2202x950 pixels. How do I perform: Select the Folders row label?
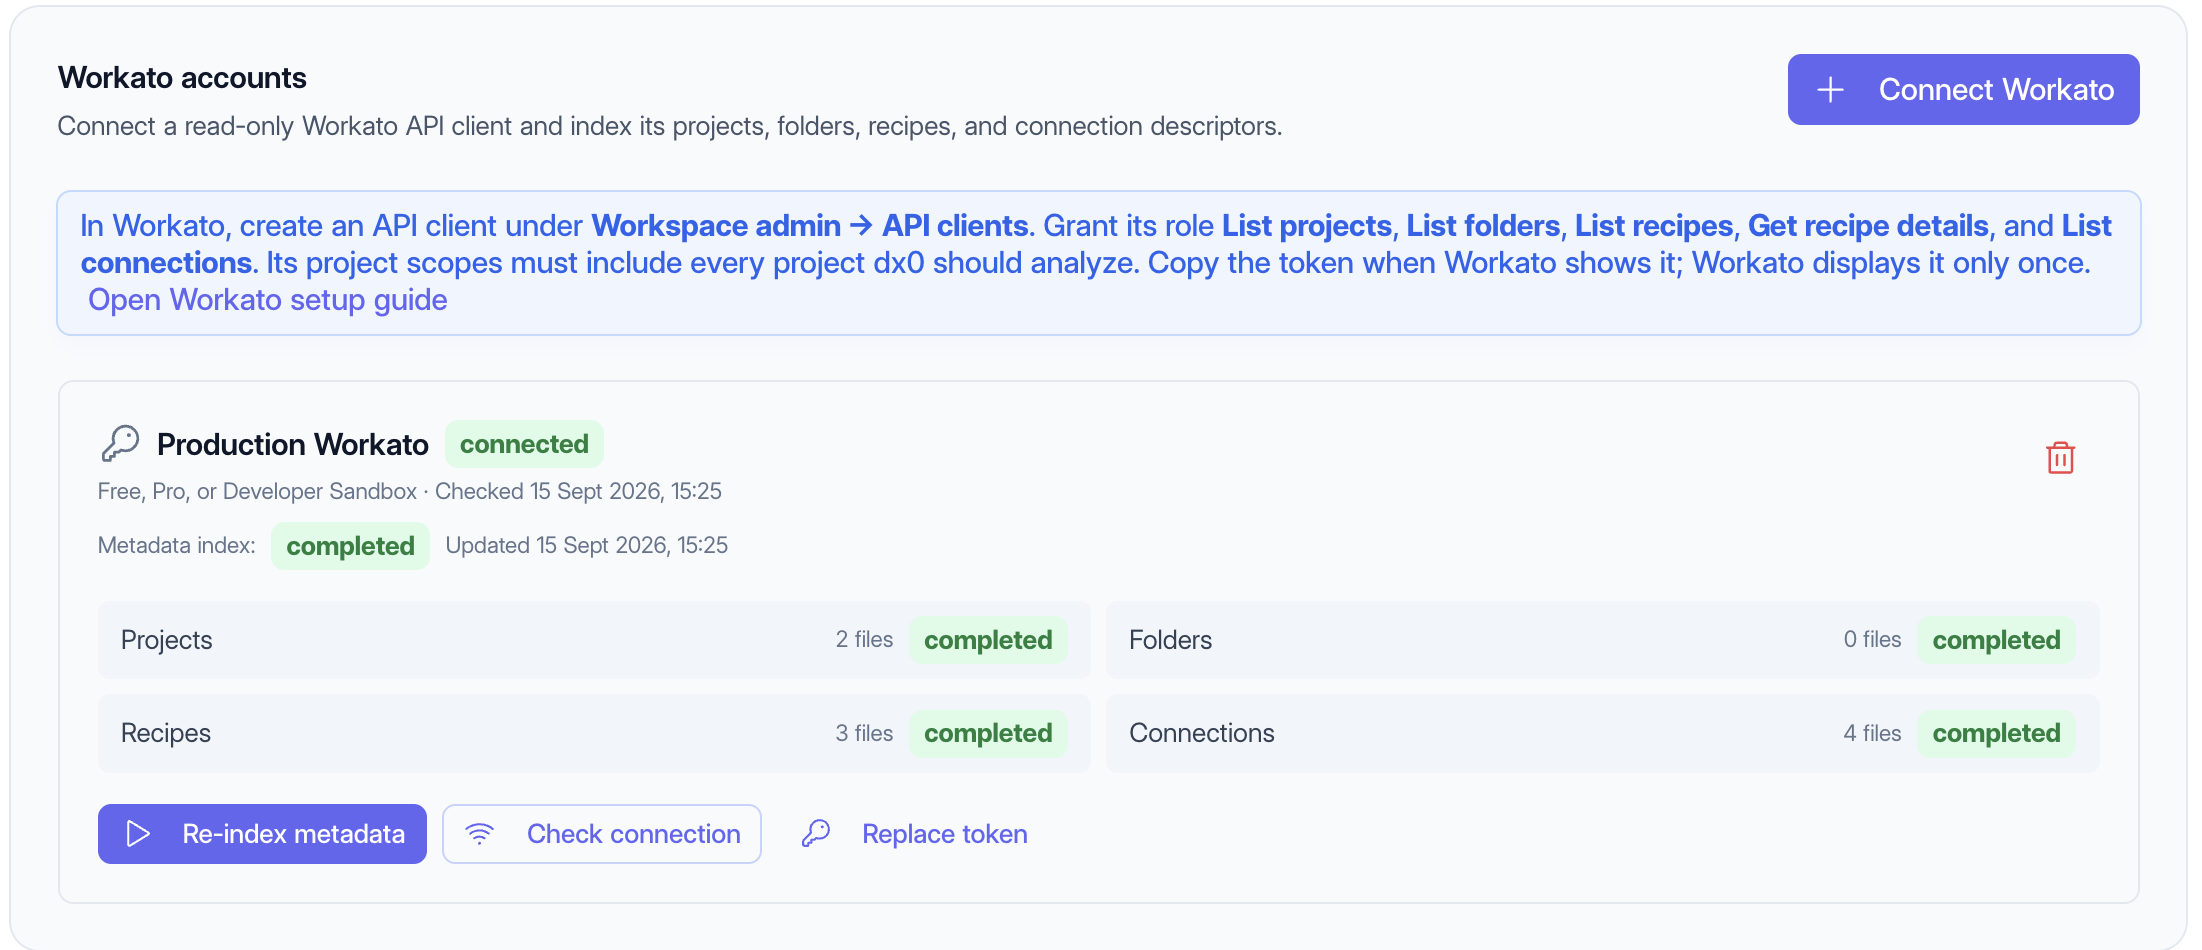click(1170, 640)
